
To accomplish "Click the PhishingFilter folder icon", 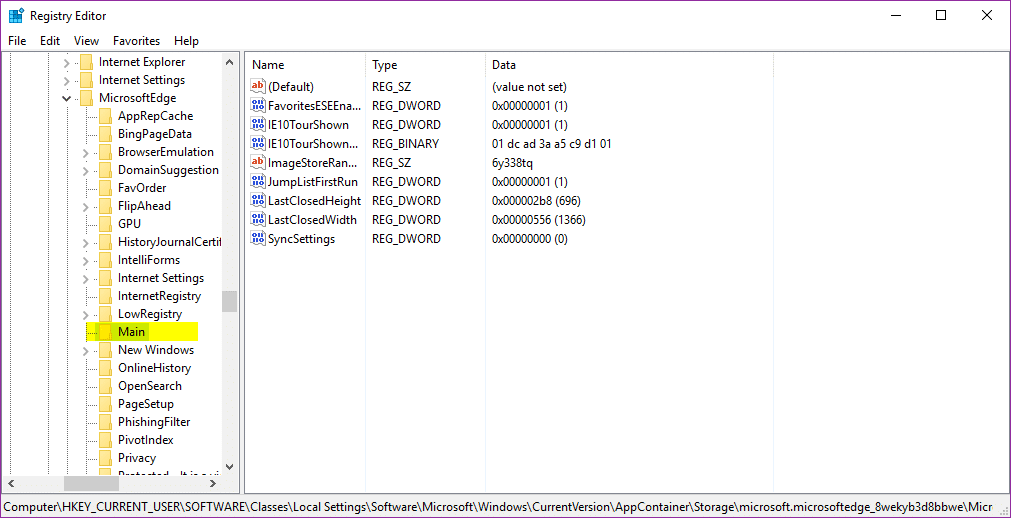I will pos(105,422).
